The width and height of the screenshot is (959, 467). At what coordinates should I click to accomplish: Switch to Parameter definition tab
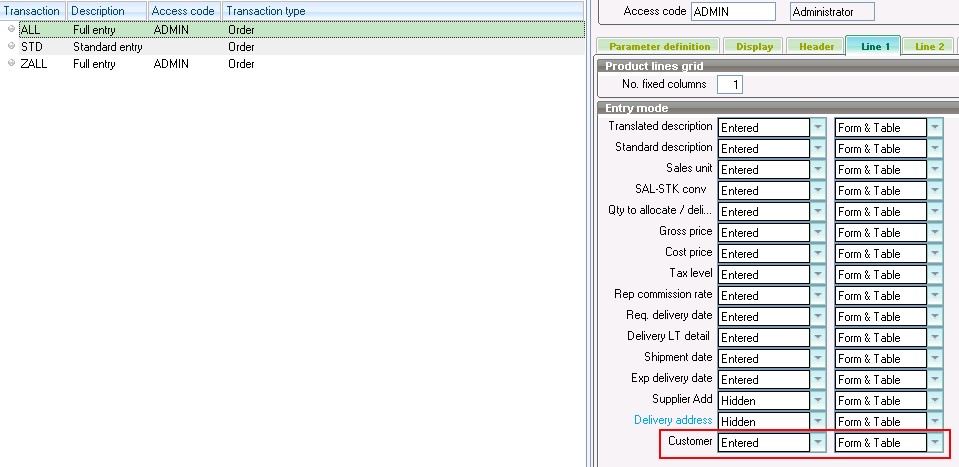(x=659, y=46)
